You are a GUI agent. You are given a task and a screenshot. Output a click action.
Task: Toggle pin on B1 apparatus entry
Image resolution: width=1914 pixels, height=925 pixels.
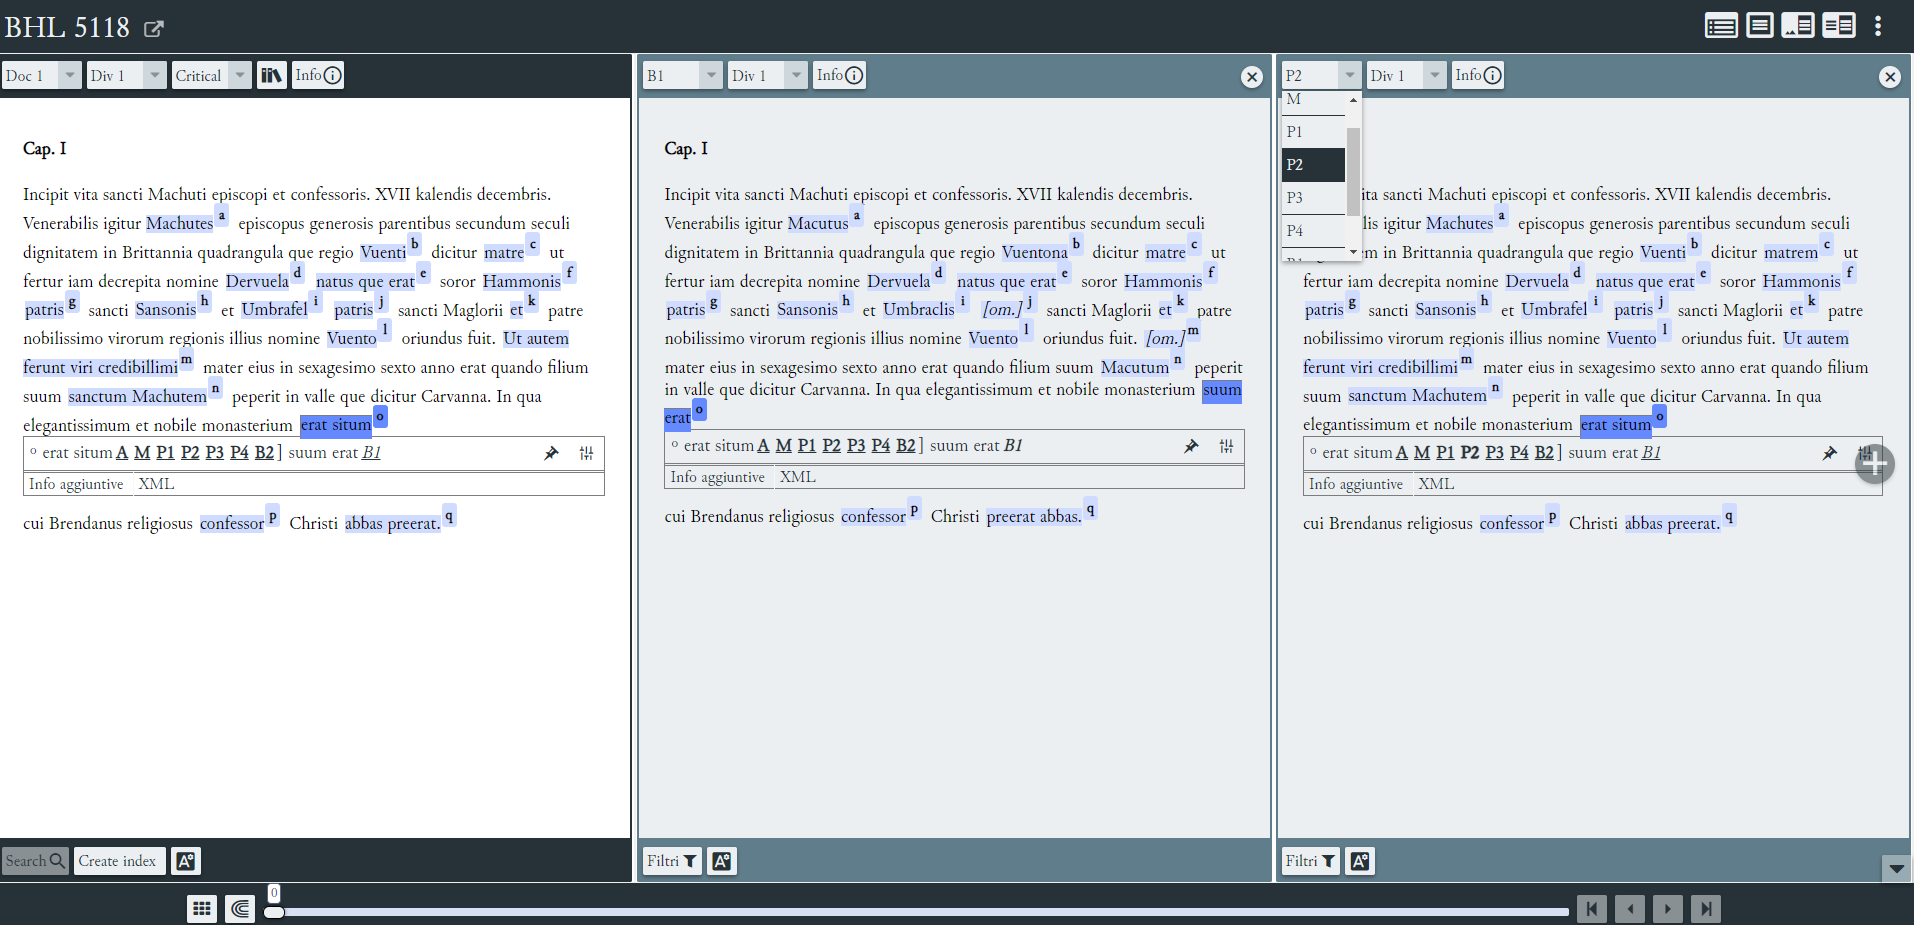(1191, 446)
